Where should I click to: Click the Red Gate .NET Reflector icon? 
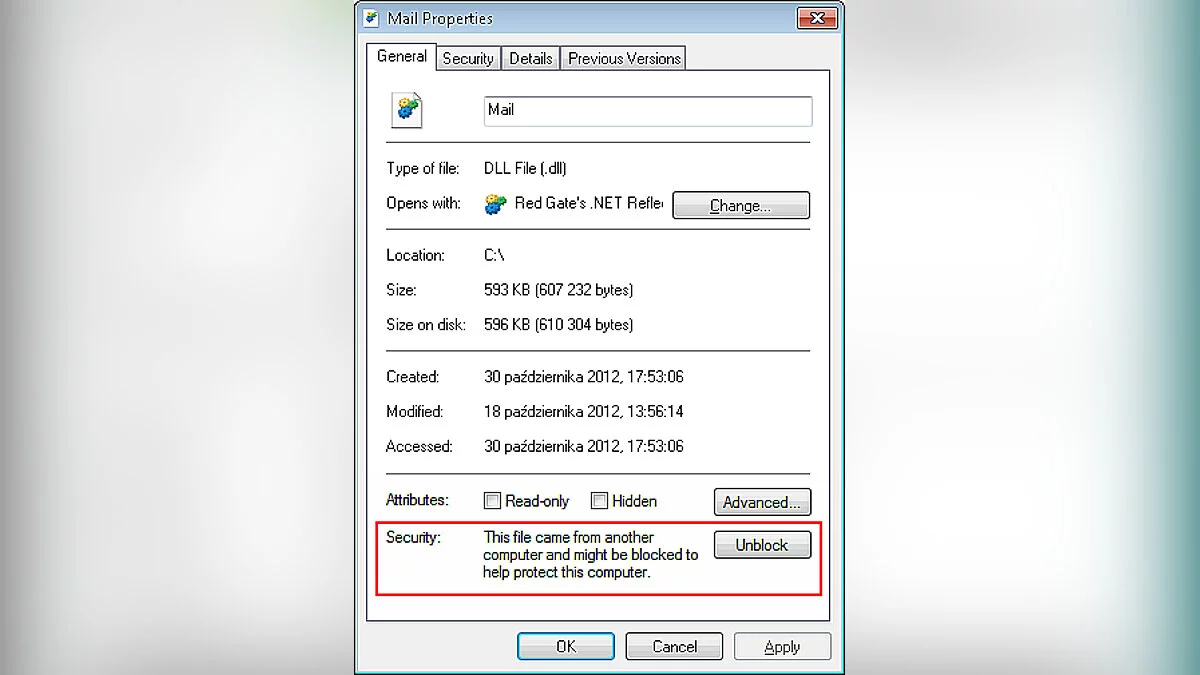tap(495, 204)
